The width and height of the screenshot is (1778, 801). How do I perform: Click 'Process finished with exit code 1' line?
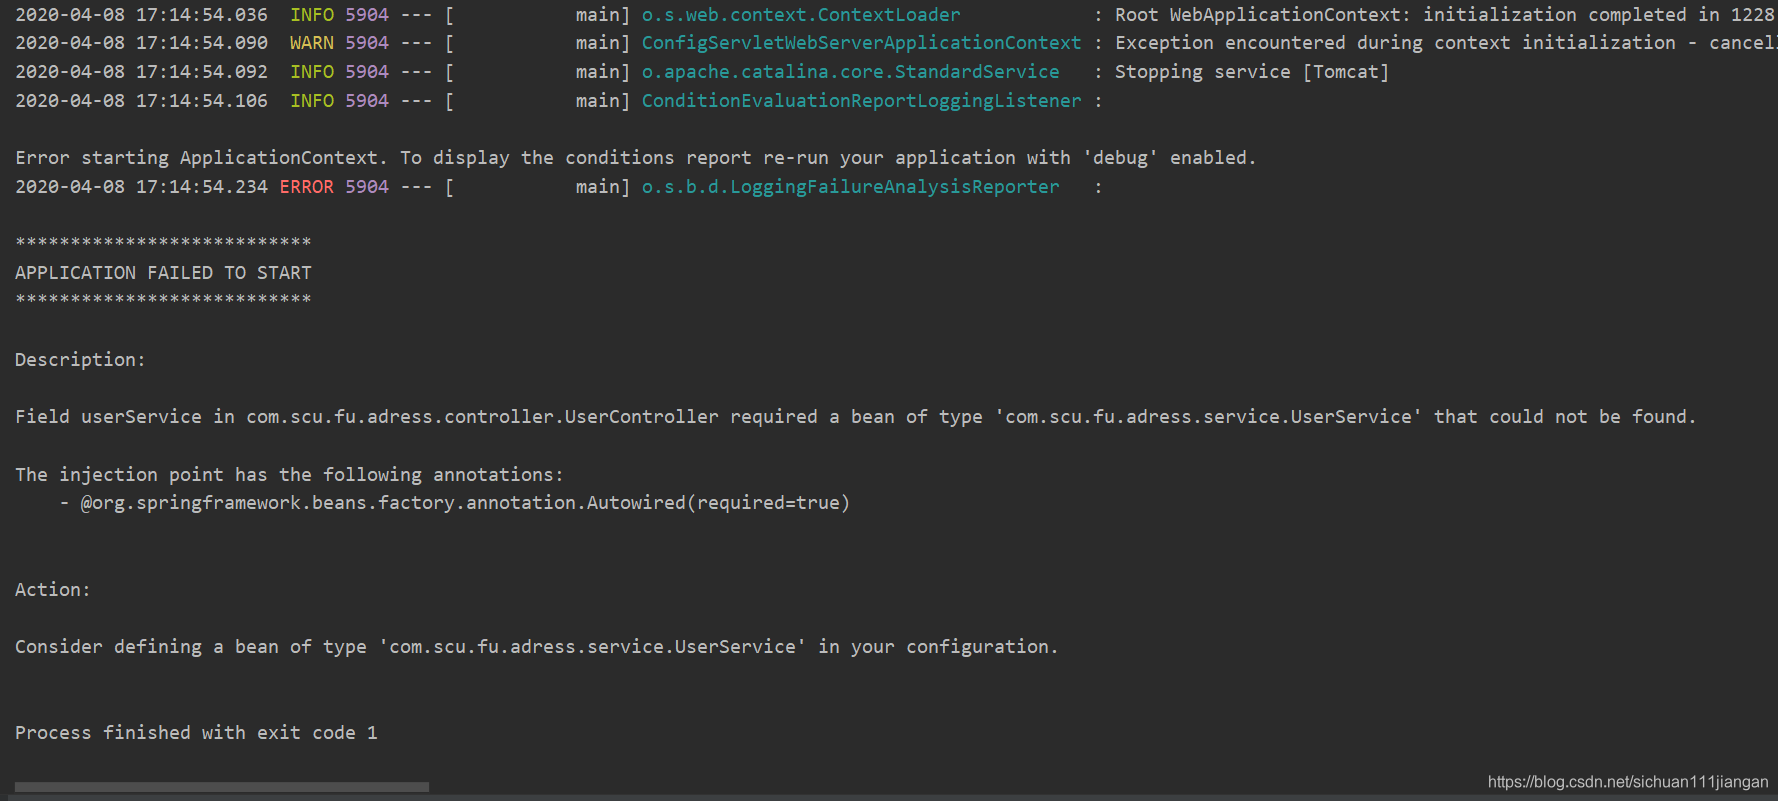(196, 733)
